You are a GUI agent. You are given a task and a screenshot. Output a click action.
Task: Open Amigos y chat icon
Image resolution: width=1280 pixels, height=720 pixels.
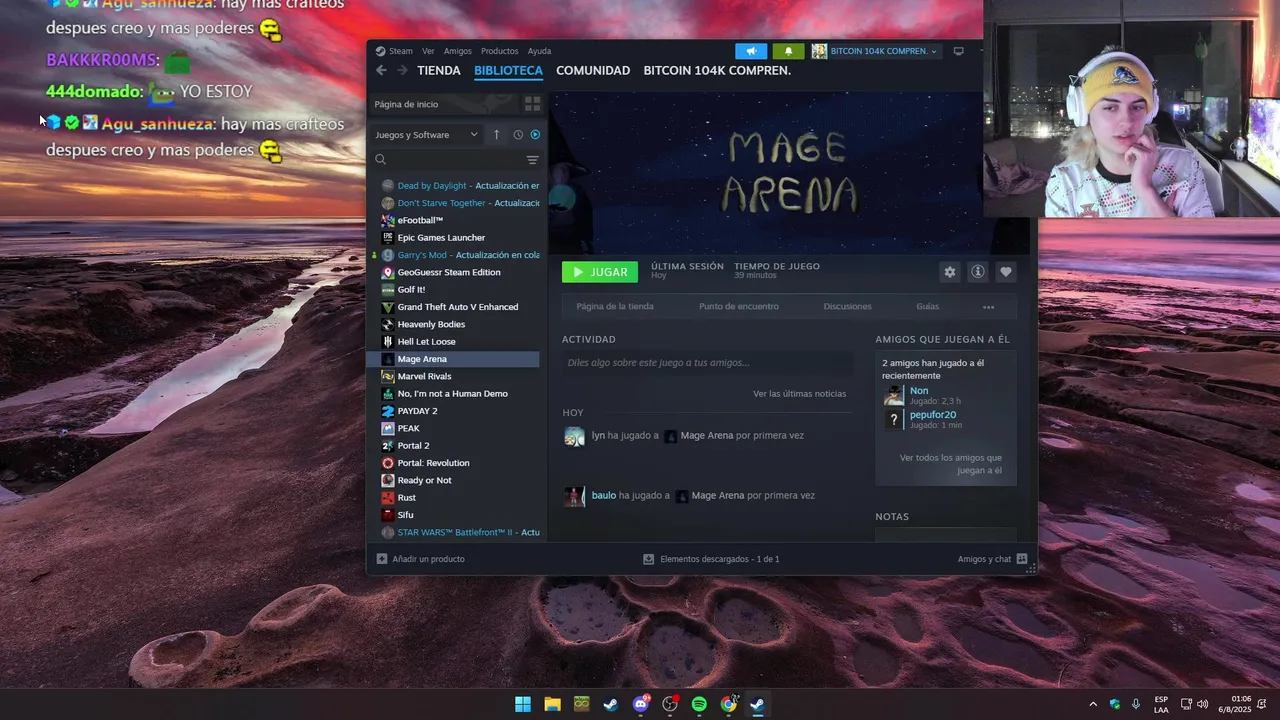coord(1022,559)
